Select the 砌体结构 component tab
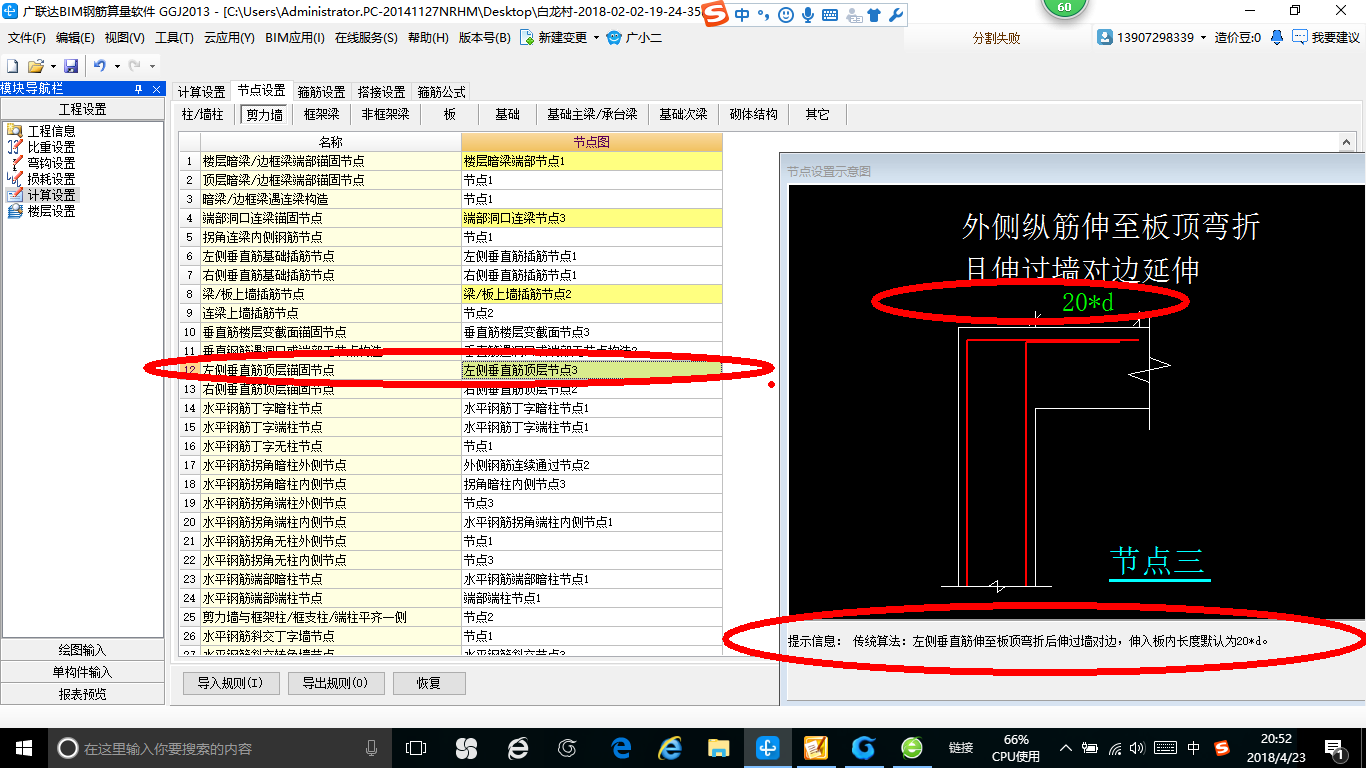Viewport: 1366px width, 768px height. [754, 114]
